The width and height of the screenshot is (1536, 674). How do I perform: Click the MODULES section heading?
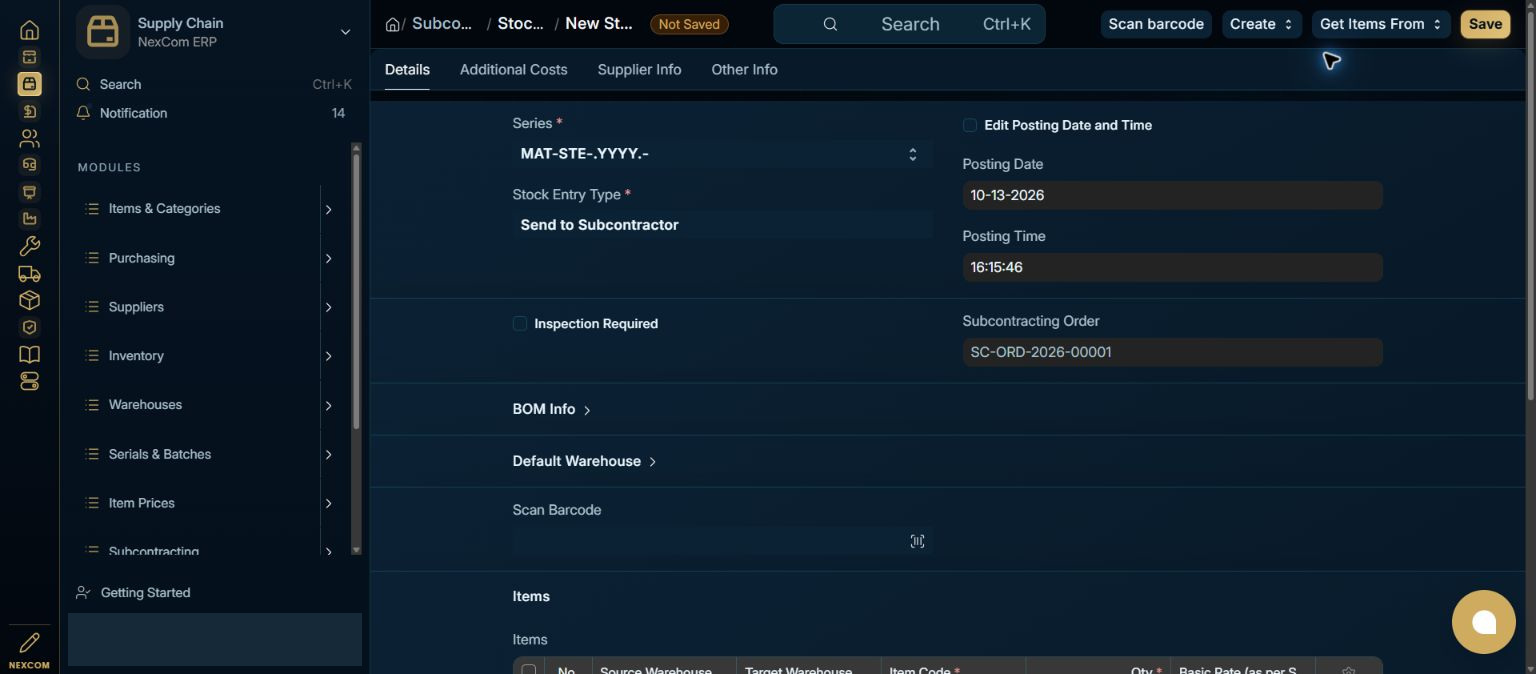pyautogui.click(x=109, y=167)
